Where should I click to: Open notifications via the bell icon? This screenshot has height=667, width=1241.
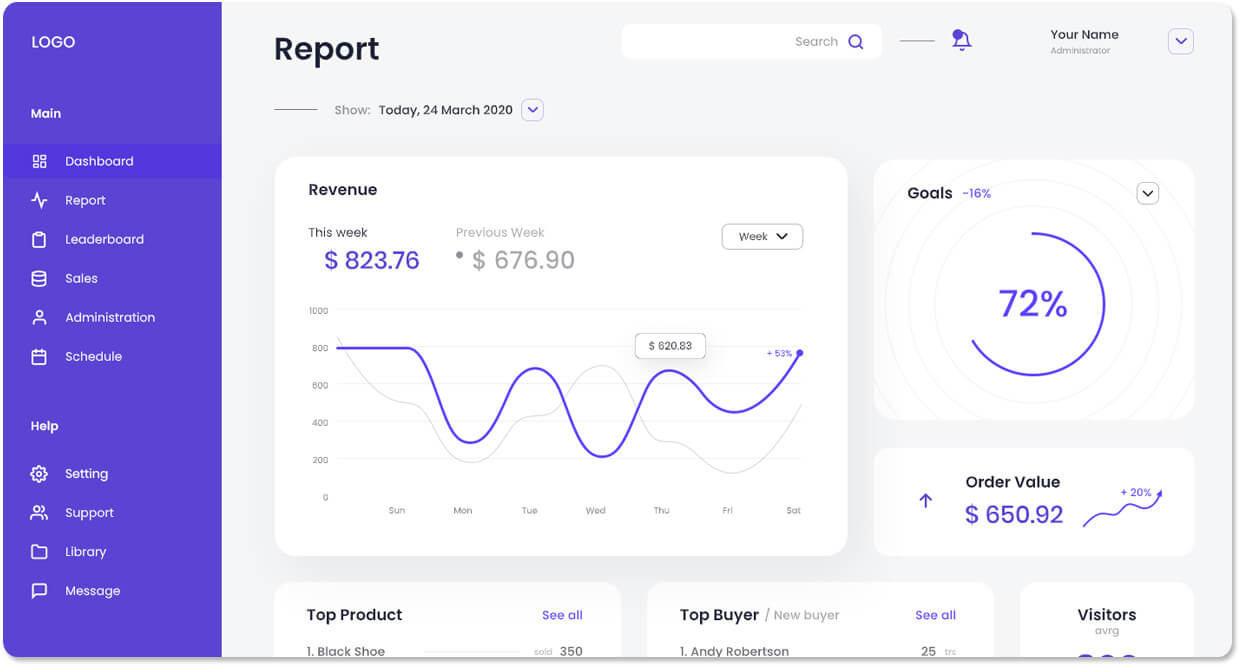pos(961,40)
